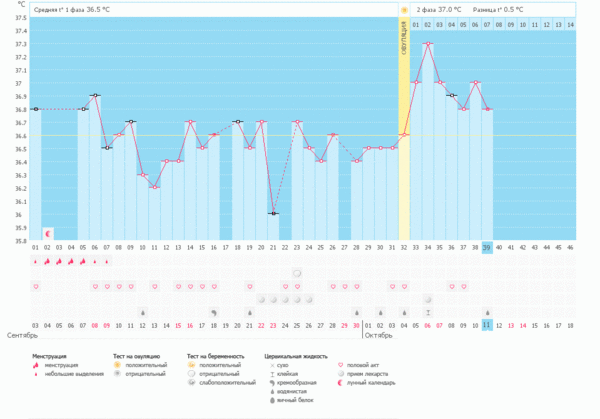This screenshot has width=600, height=419.
Task: Click the 'половой акт' heart icon in legend
Action: pos(342,364)
